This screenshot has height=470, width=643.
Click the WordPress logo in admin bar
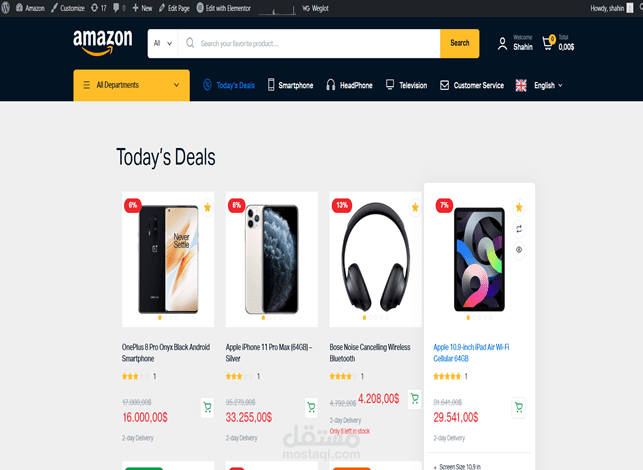5,8
